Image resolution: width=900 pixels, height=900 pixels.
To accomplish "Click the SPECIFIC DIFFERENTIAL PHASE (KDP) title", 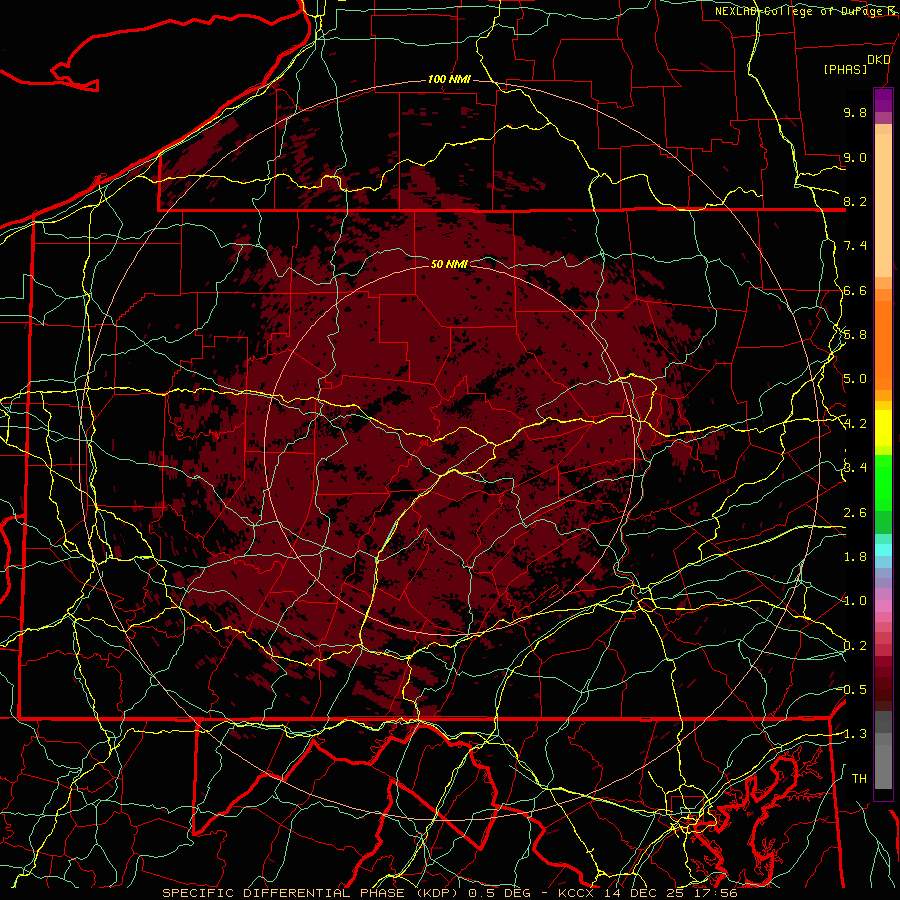I will (312, 893).
